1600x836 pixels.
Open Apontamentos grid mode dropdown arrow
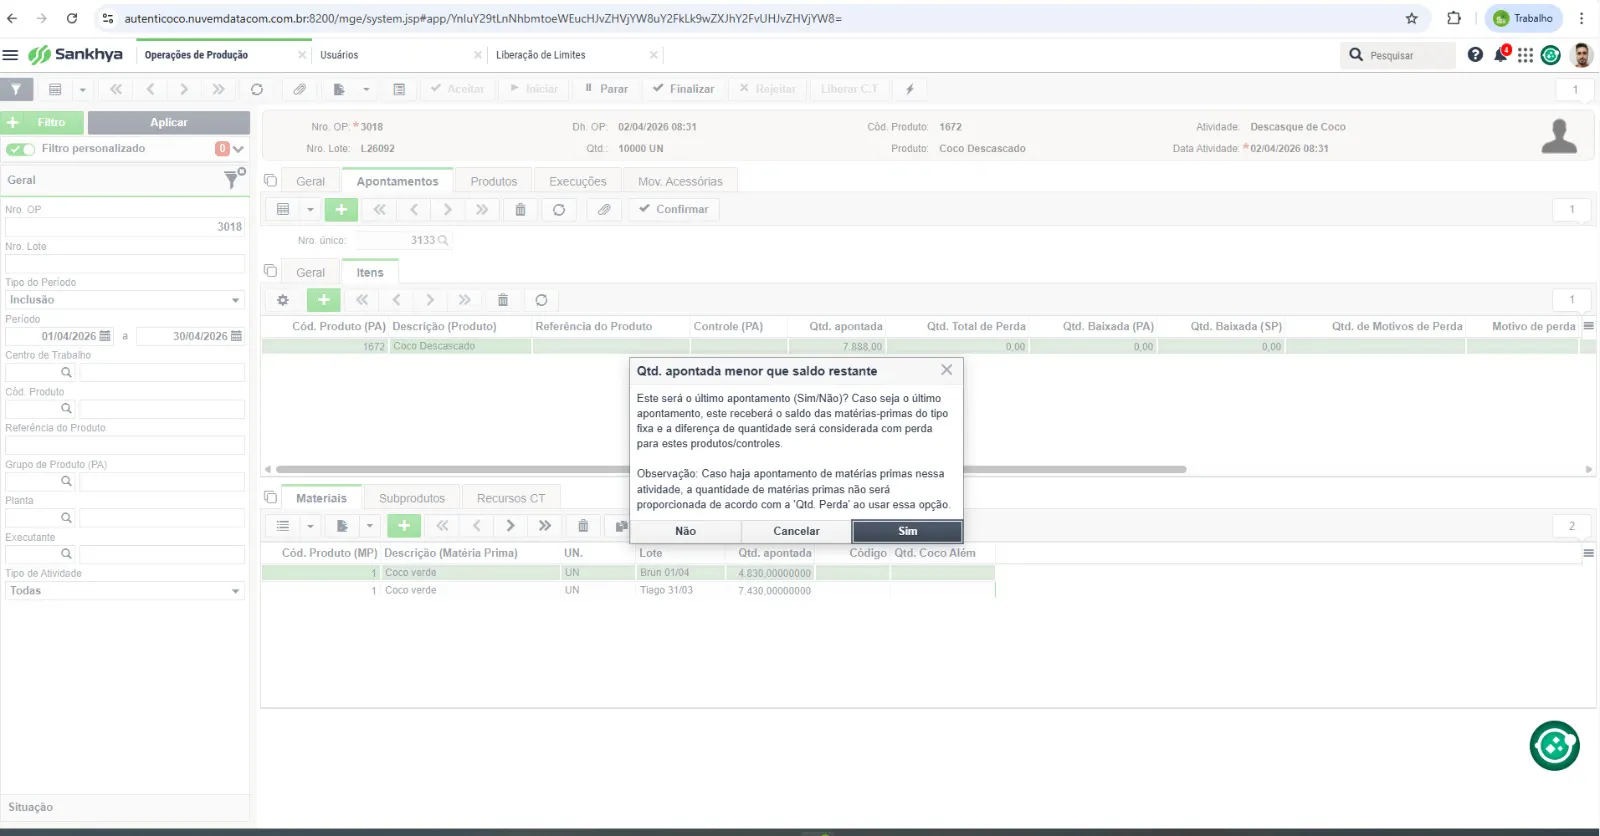[311, 209]
